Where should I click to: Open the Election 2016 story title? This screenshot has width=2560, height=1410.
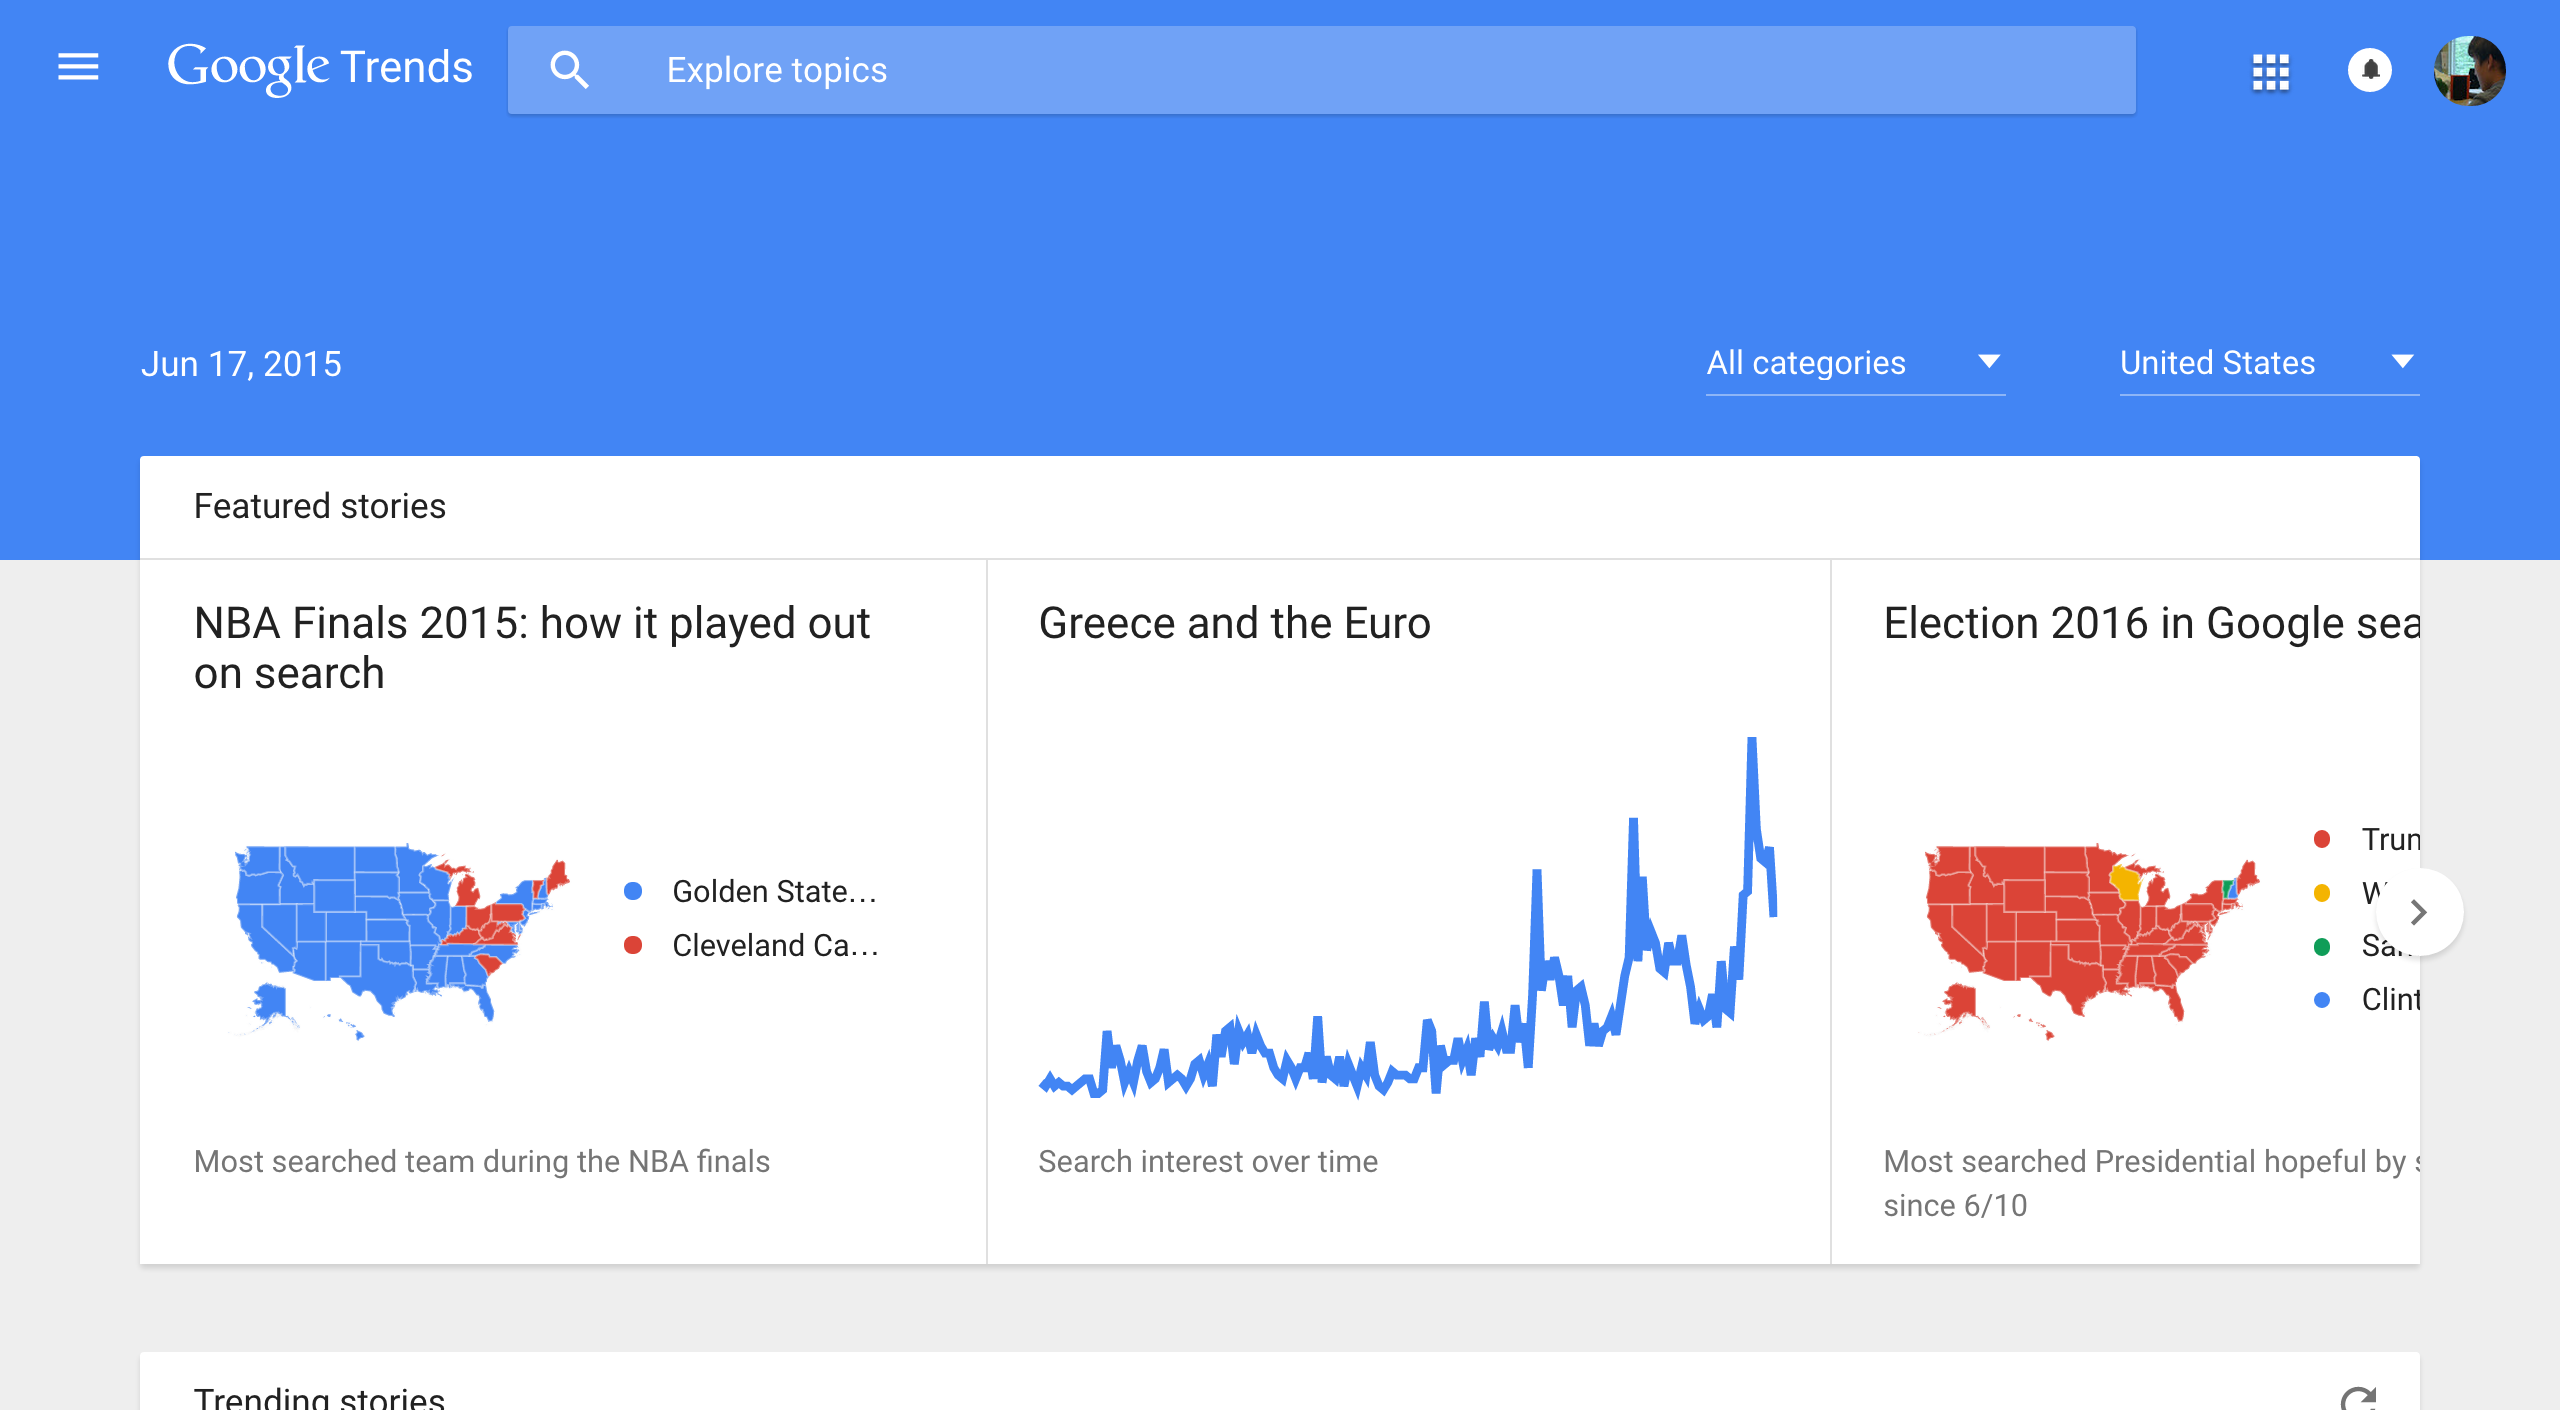coord(2150,623)
